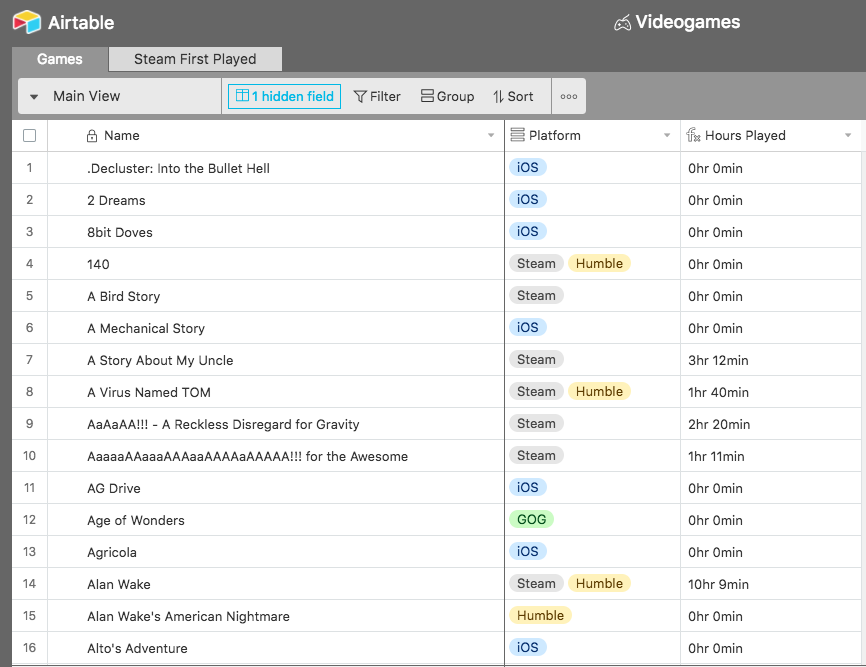Image resolution: width=866 pixels, height=667 pixels.
Task: Open the Group records menu
Action: coord(447,97)
